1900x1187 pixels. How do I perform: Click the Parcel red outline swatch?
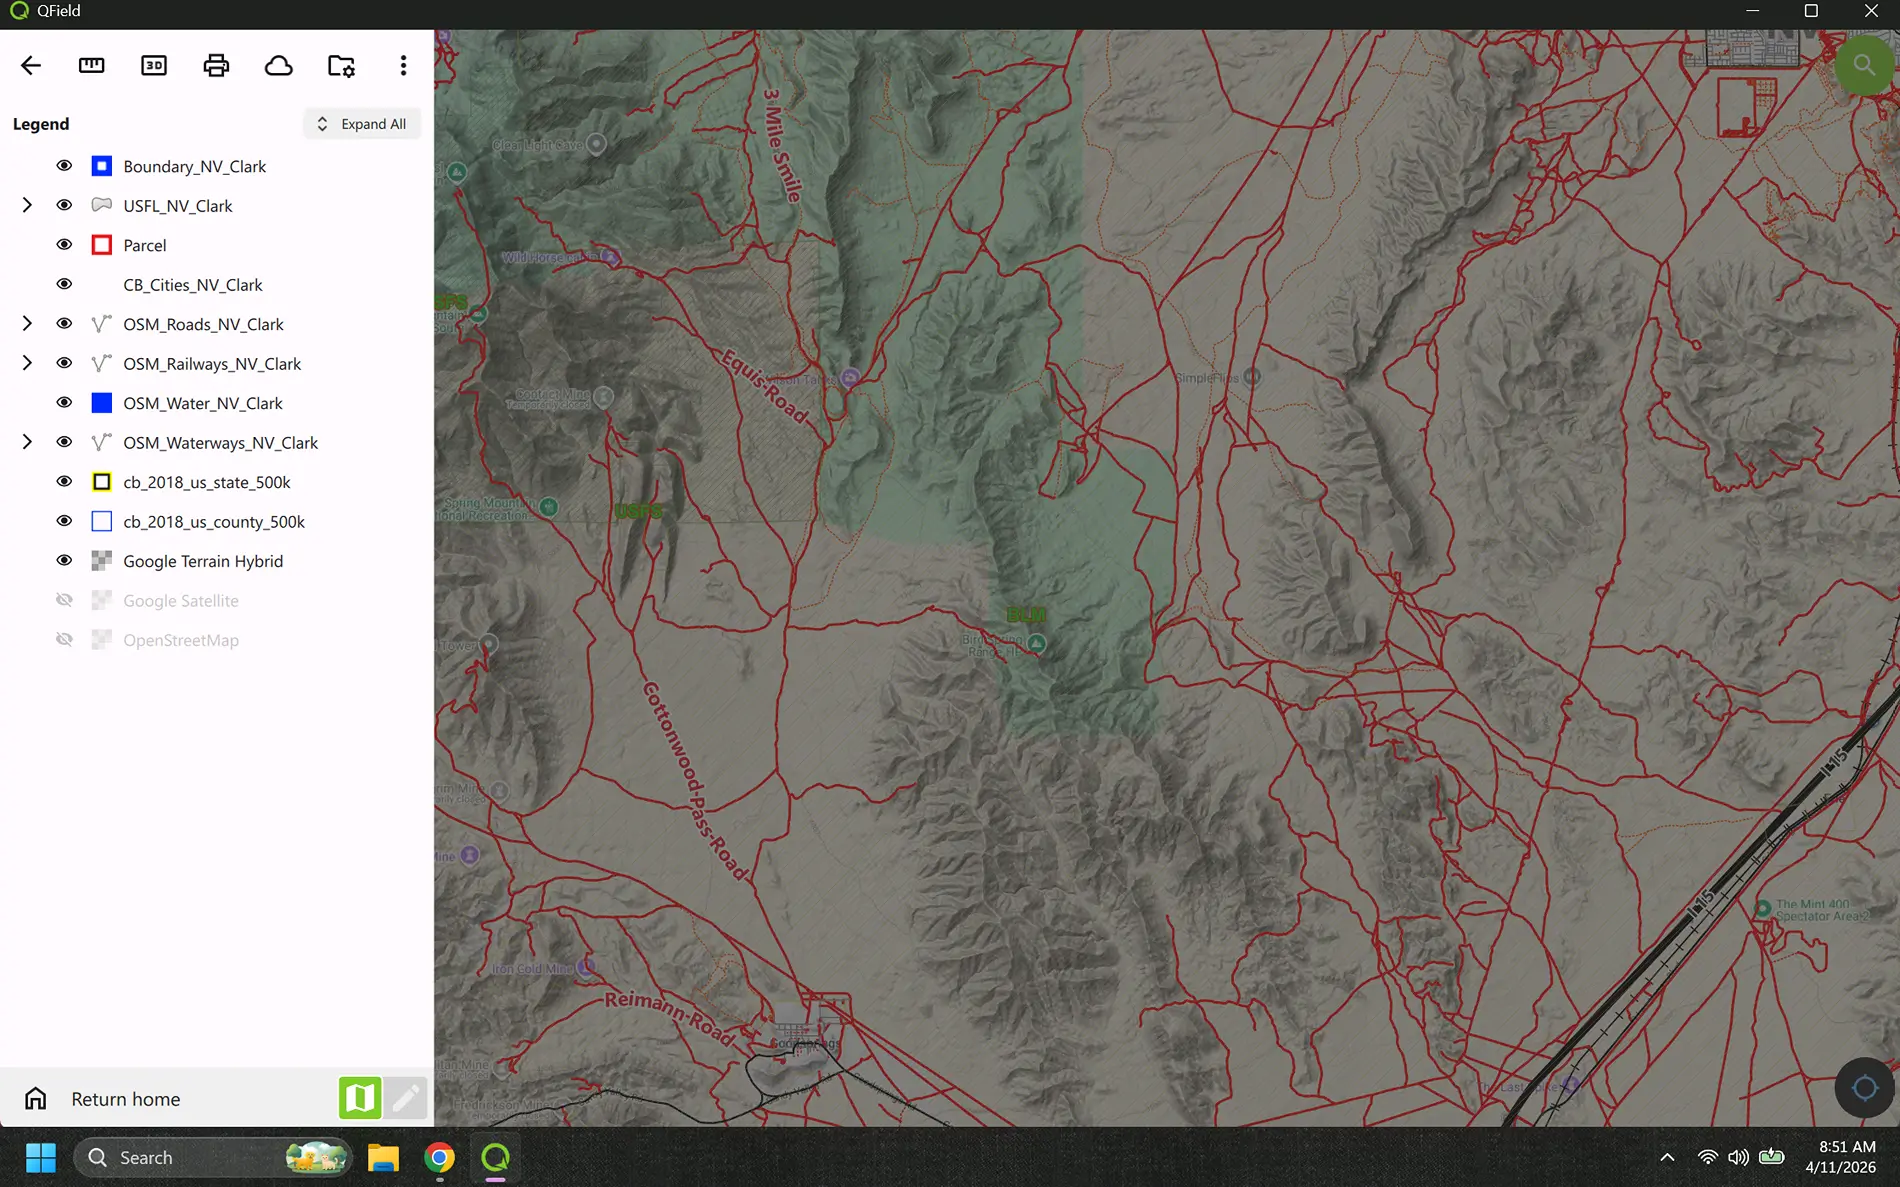(101, 245)
